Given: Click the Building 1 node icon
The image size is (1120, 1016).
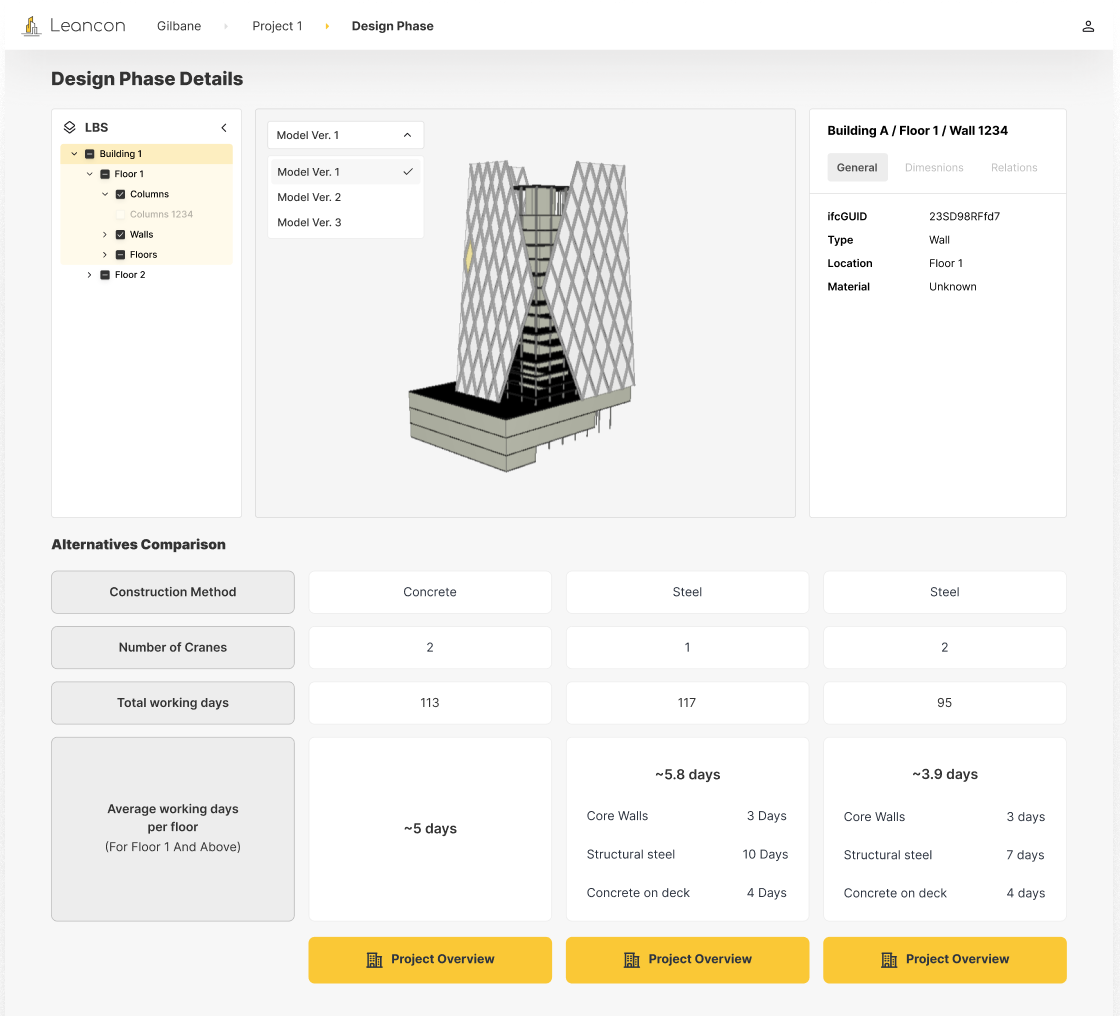Looking at the screenshot, I should (90, 153).
